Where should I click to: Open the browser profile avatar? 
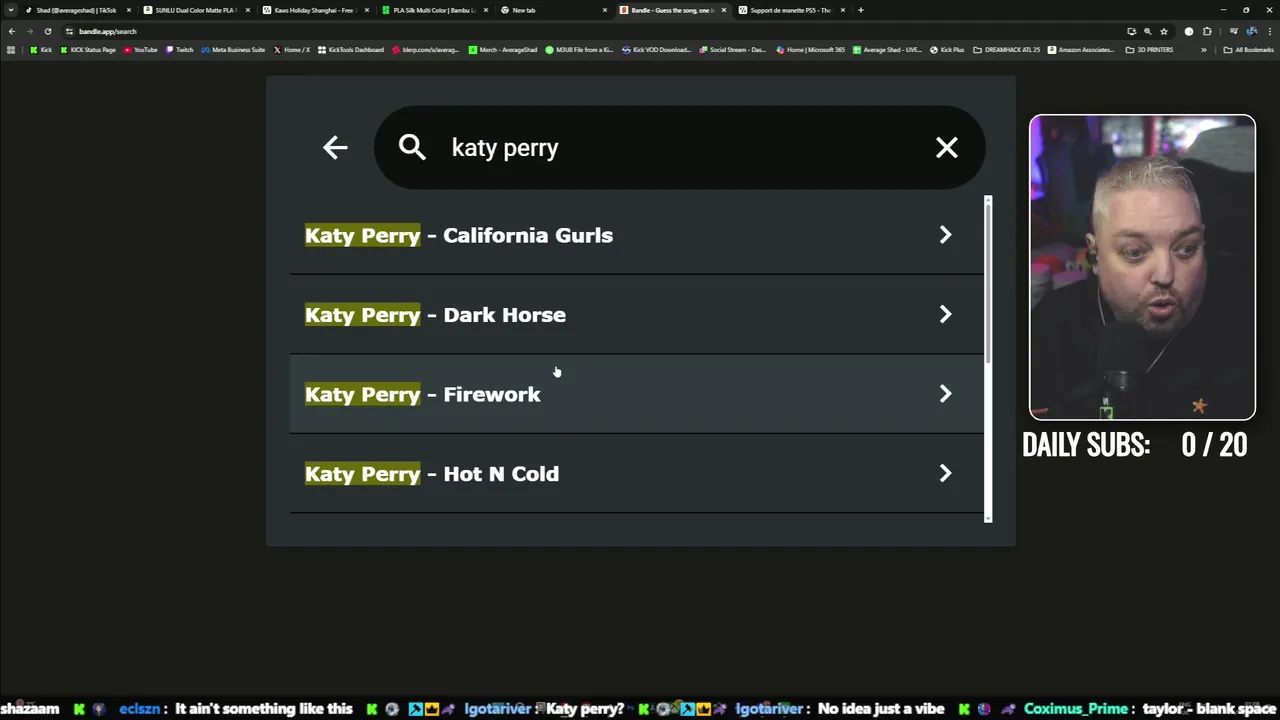pyautogui.click(x=1251, y=31)
